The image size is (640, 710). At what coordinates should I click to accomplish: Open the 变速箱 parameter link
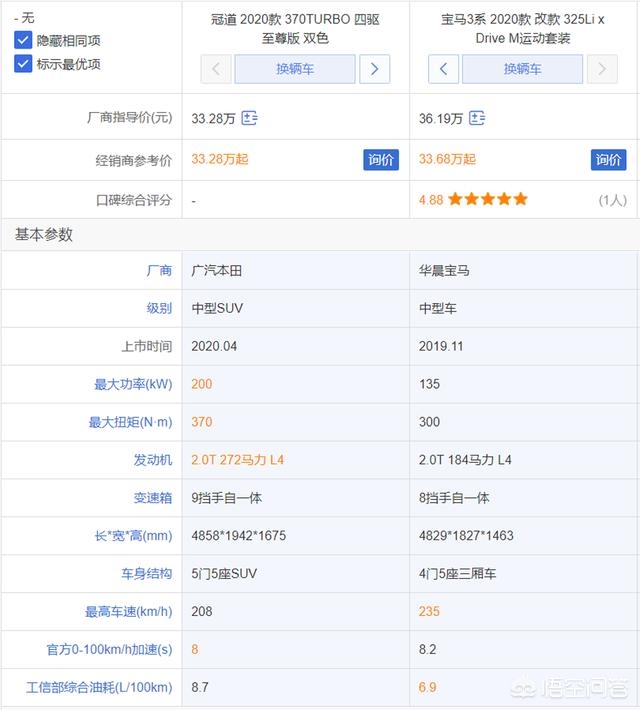[153, 498]
